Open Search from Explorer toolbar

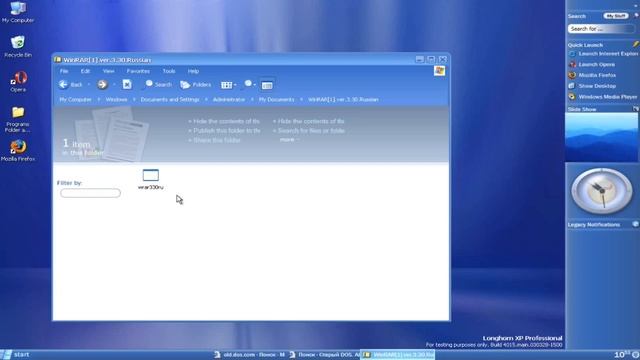[x=158, y=84]
